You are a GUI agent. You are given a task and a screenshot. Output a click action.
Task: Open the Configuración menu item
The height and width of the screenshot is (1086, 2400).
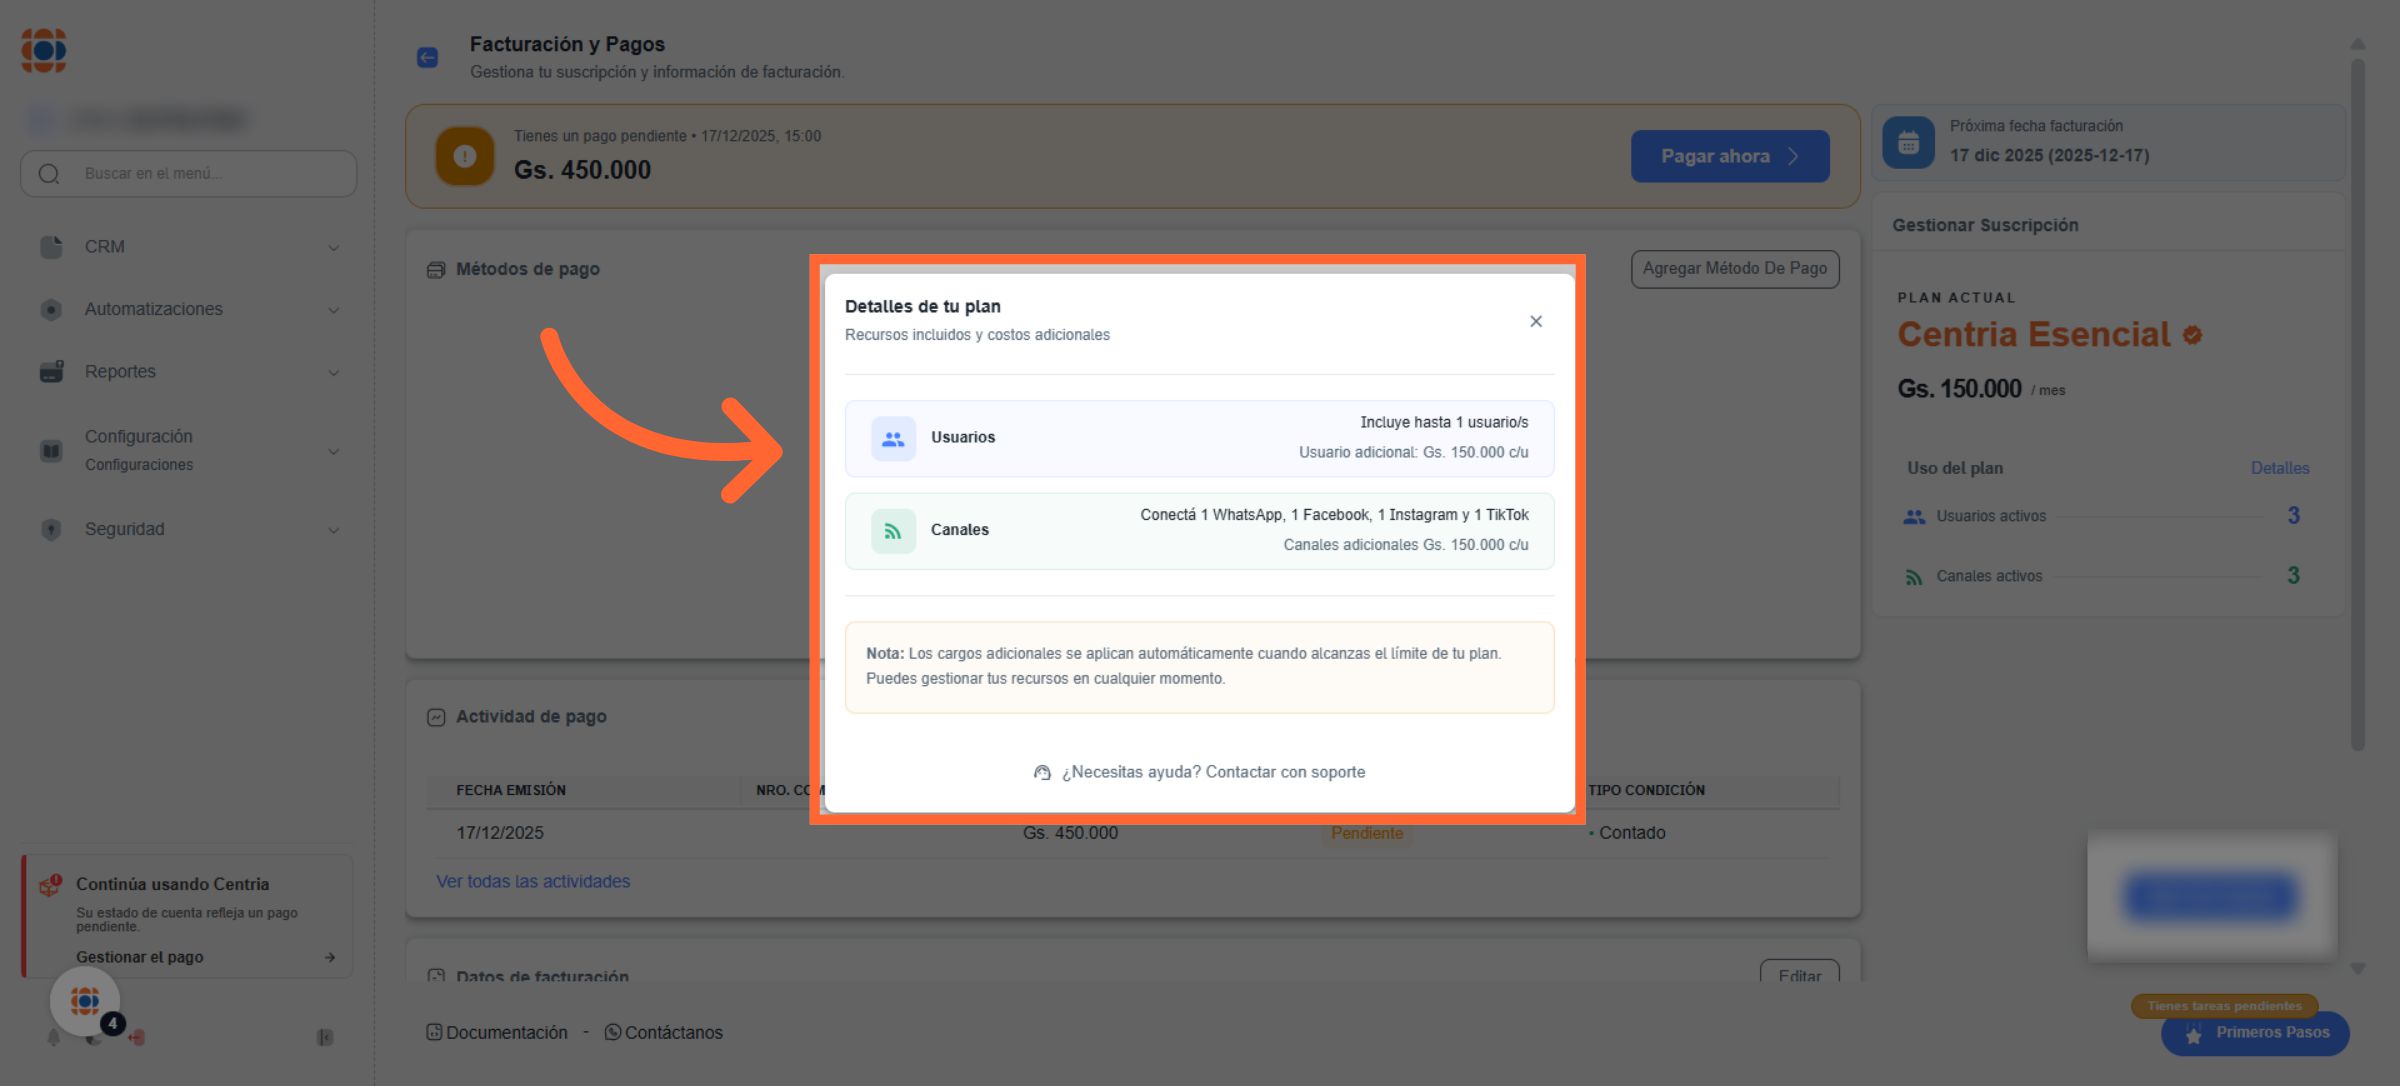point(139,437)
